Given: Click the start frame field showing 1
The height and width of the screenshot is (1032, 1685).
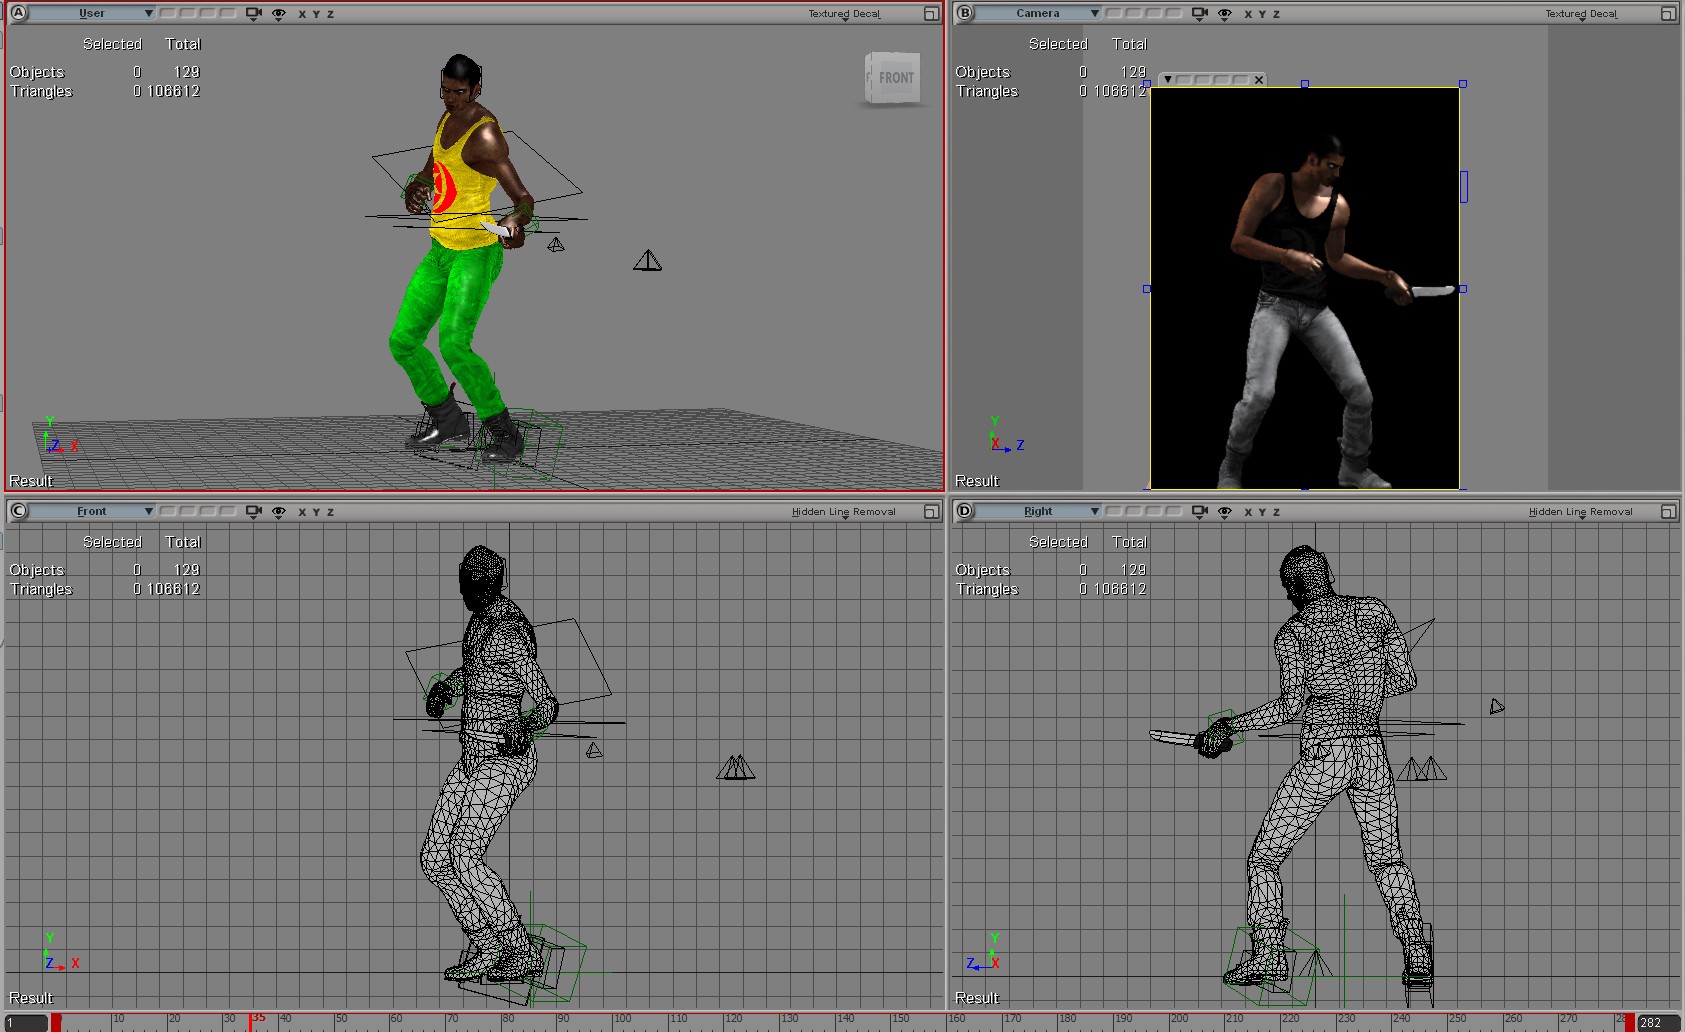Looking at the screenshot, I should click(x=25, y=1023).
